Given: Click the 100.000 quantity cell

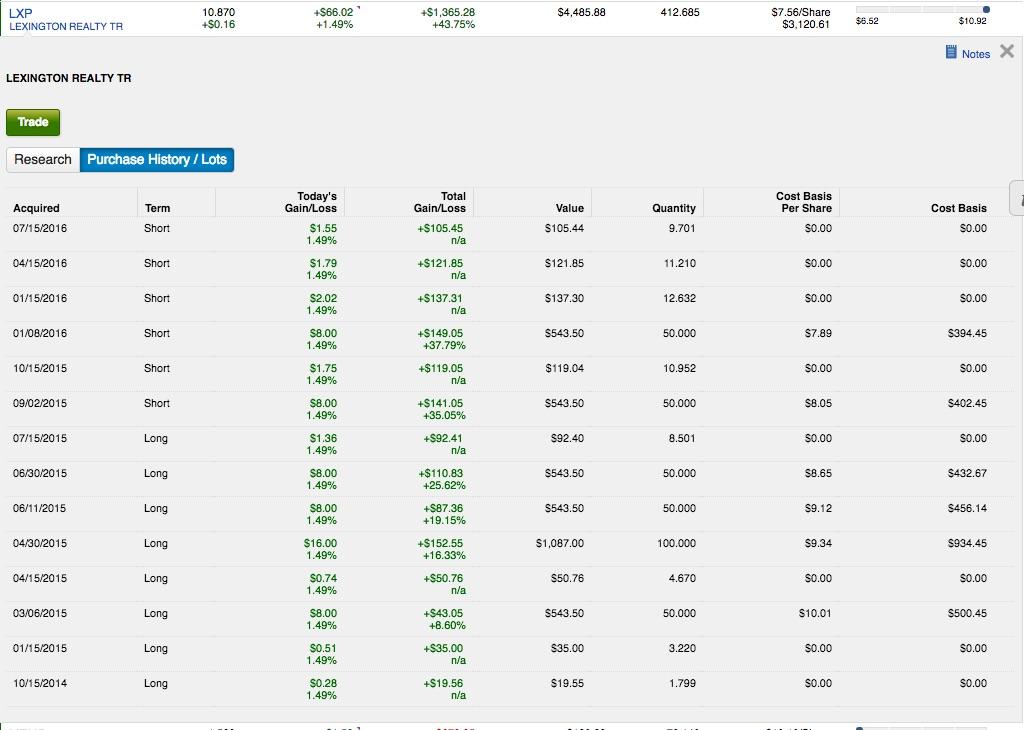Looking at the screenshot, I should [x=677, y=543].
